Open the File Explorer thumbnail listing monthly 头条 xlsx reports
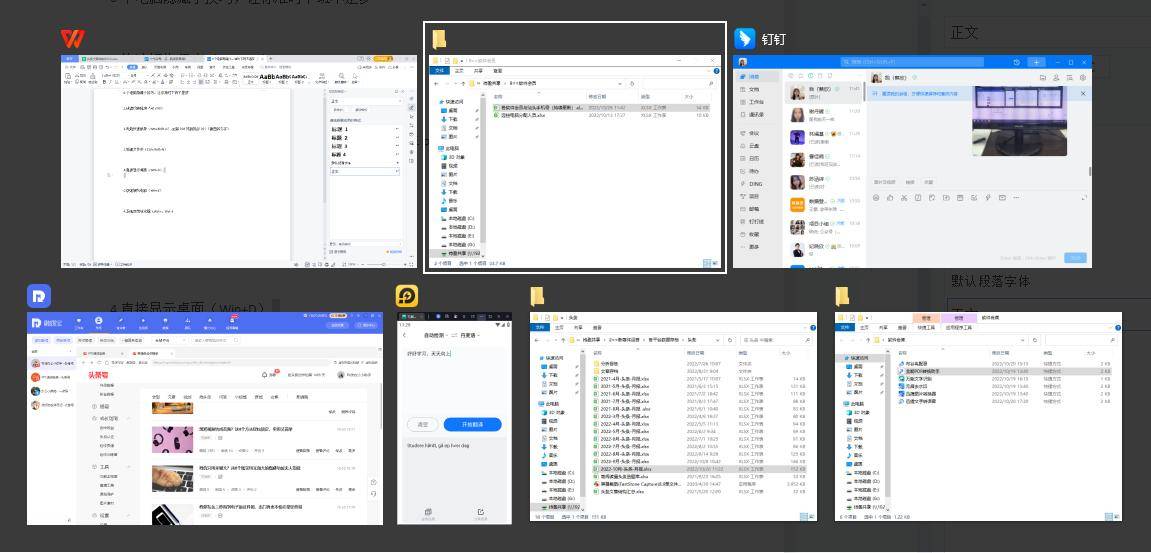This screenshot has width=1151, height=553. point(673,417)
